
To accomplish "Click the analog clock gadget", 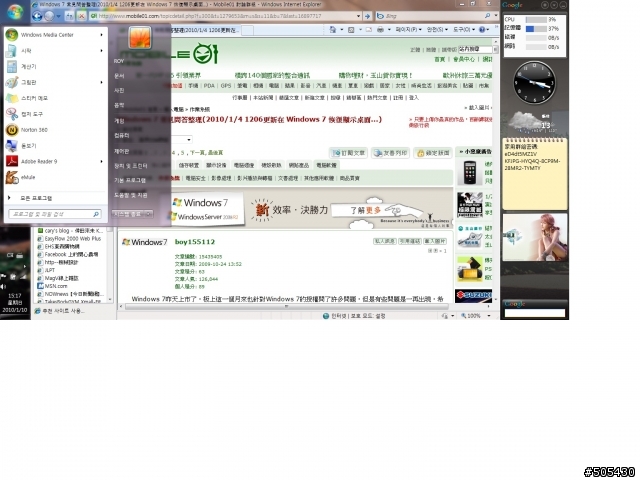I will click(x=534, y=83).
